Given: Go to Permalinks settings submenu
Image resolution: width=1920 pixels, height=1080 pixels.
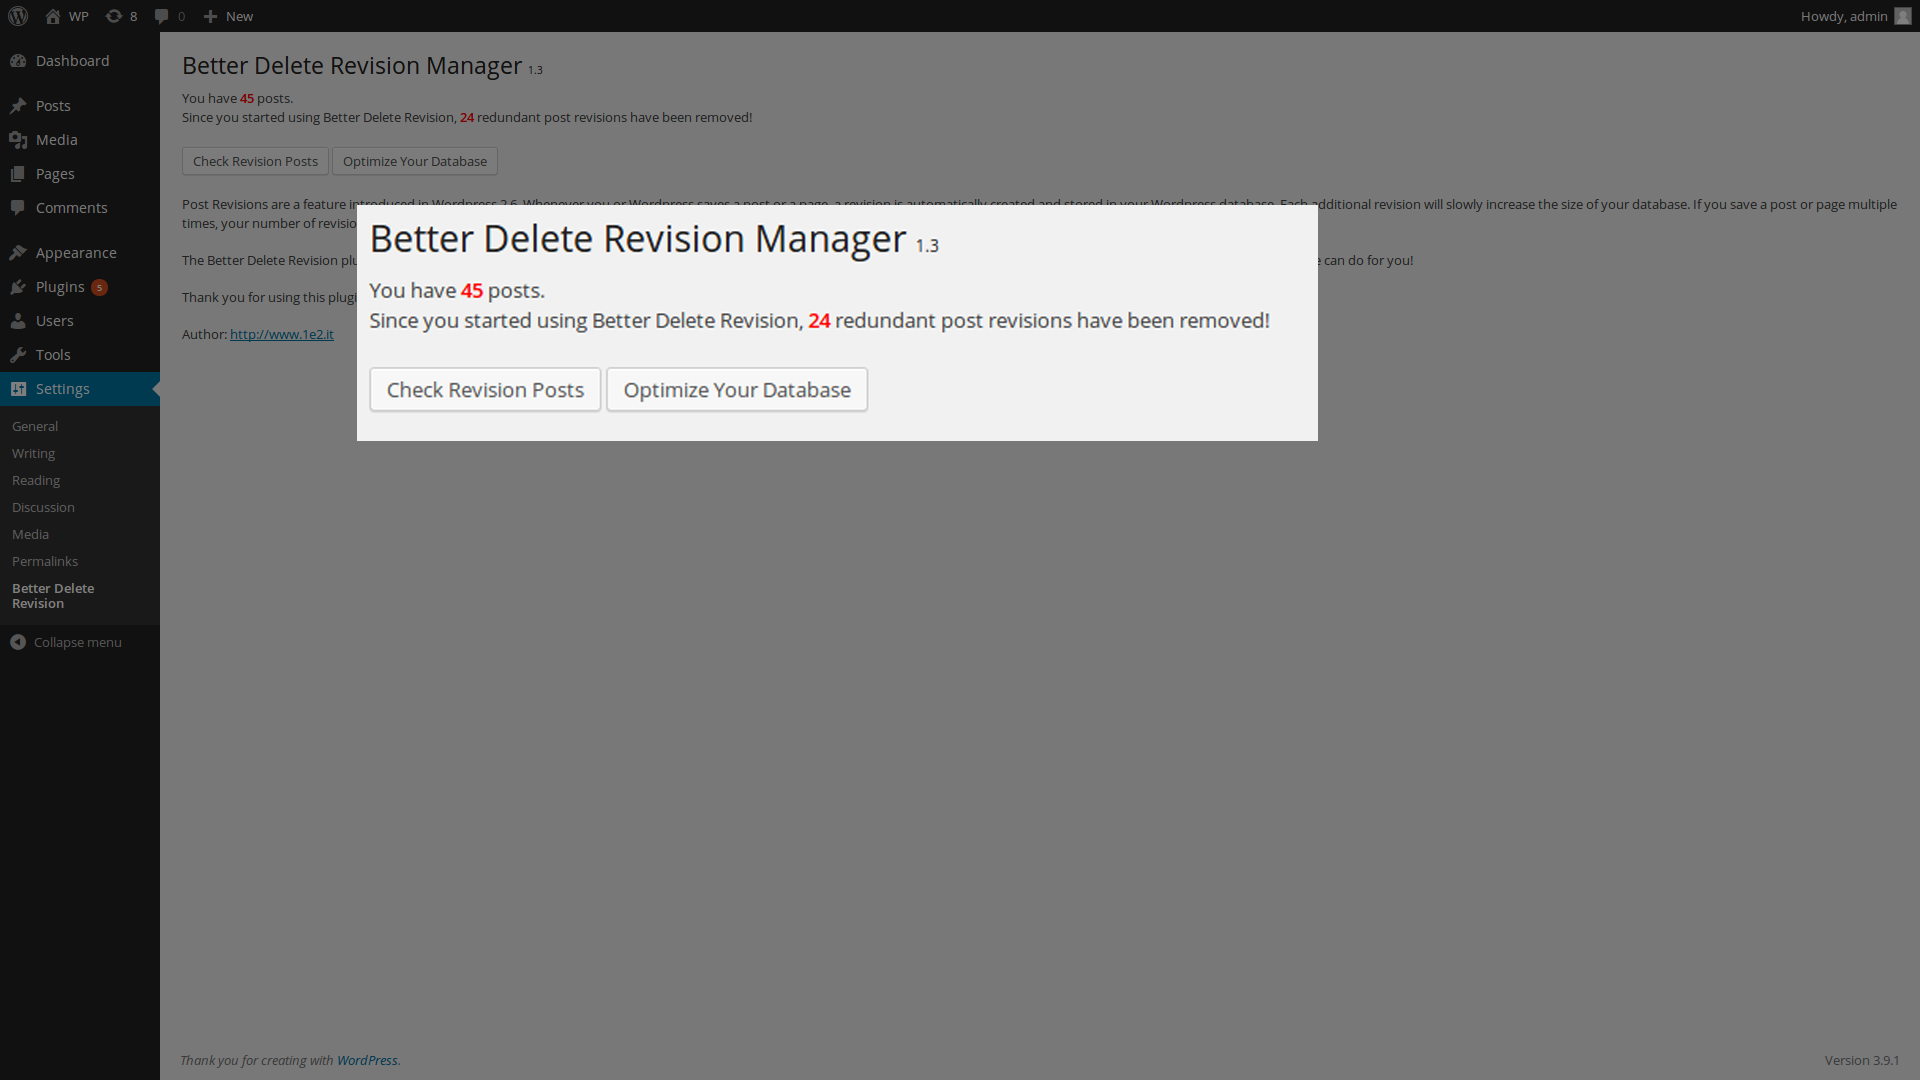Looking at the screenshot, I should click(x=45, y=561).
